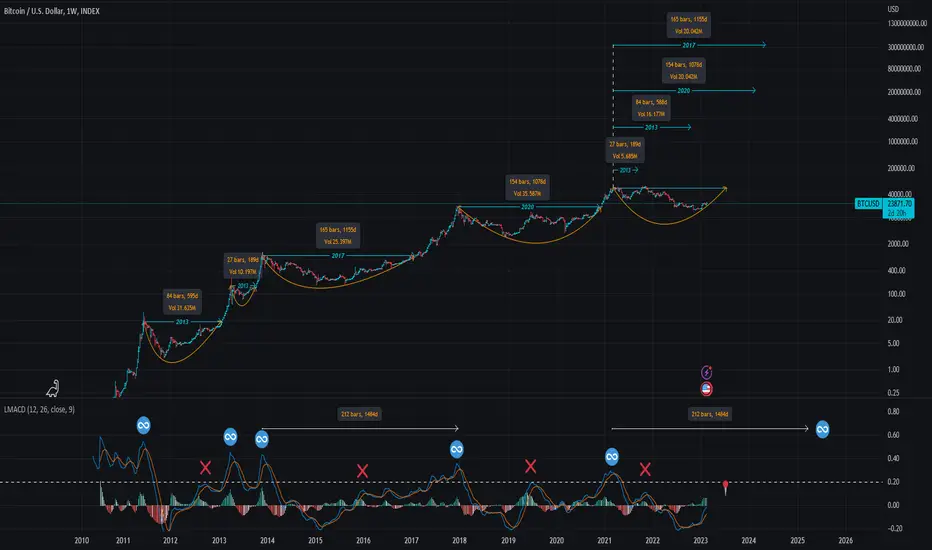Select the 2020 label on the 2018–2020 price range line
Screen dimensions: 932x550
click(x=528, y=207)
